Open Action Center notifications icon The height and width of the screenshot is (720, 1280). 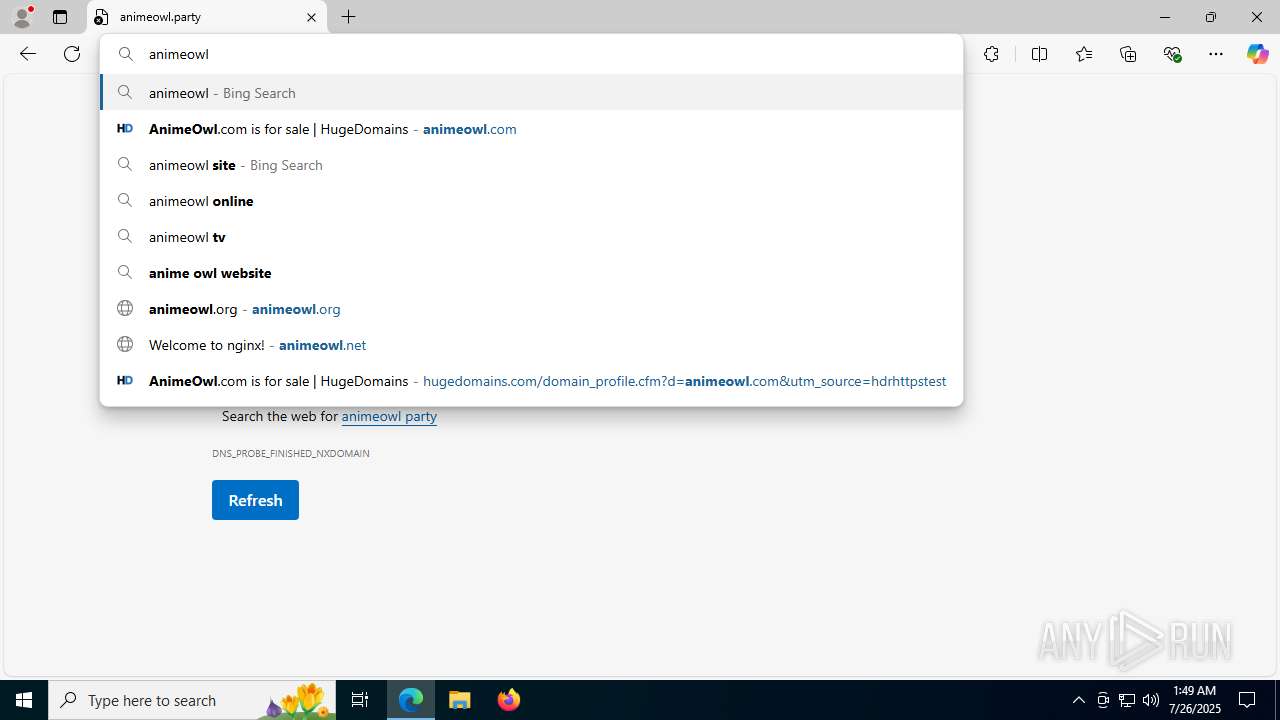(x=1247, y=700)
